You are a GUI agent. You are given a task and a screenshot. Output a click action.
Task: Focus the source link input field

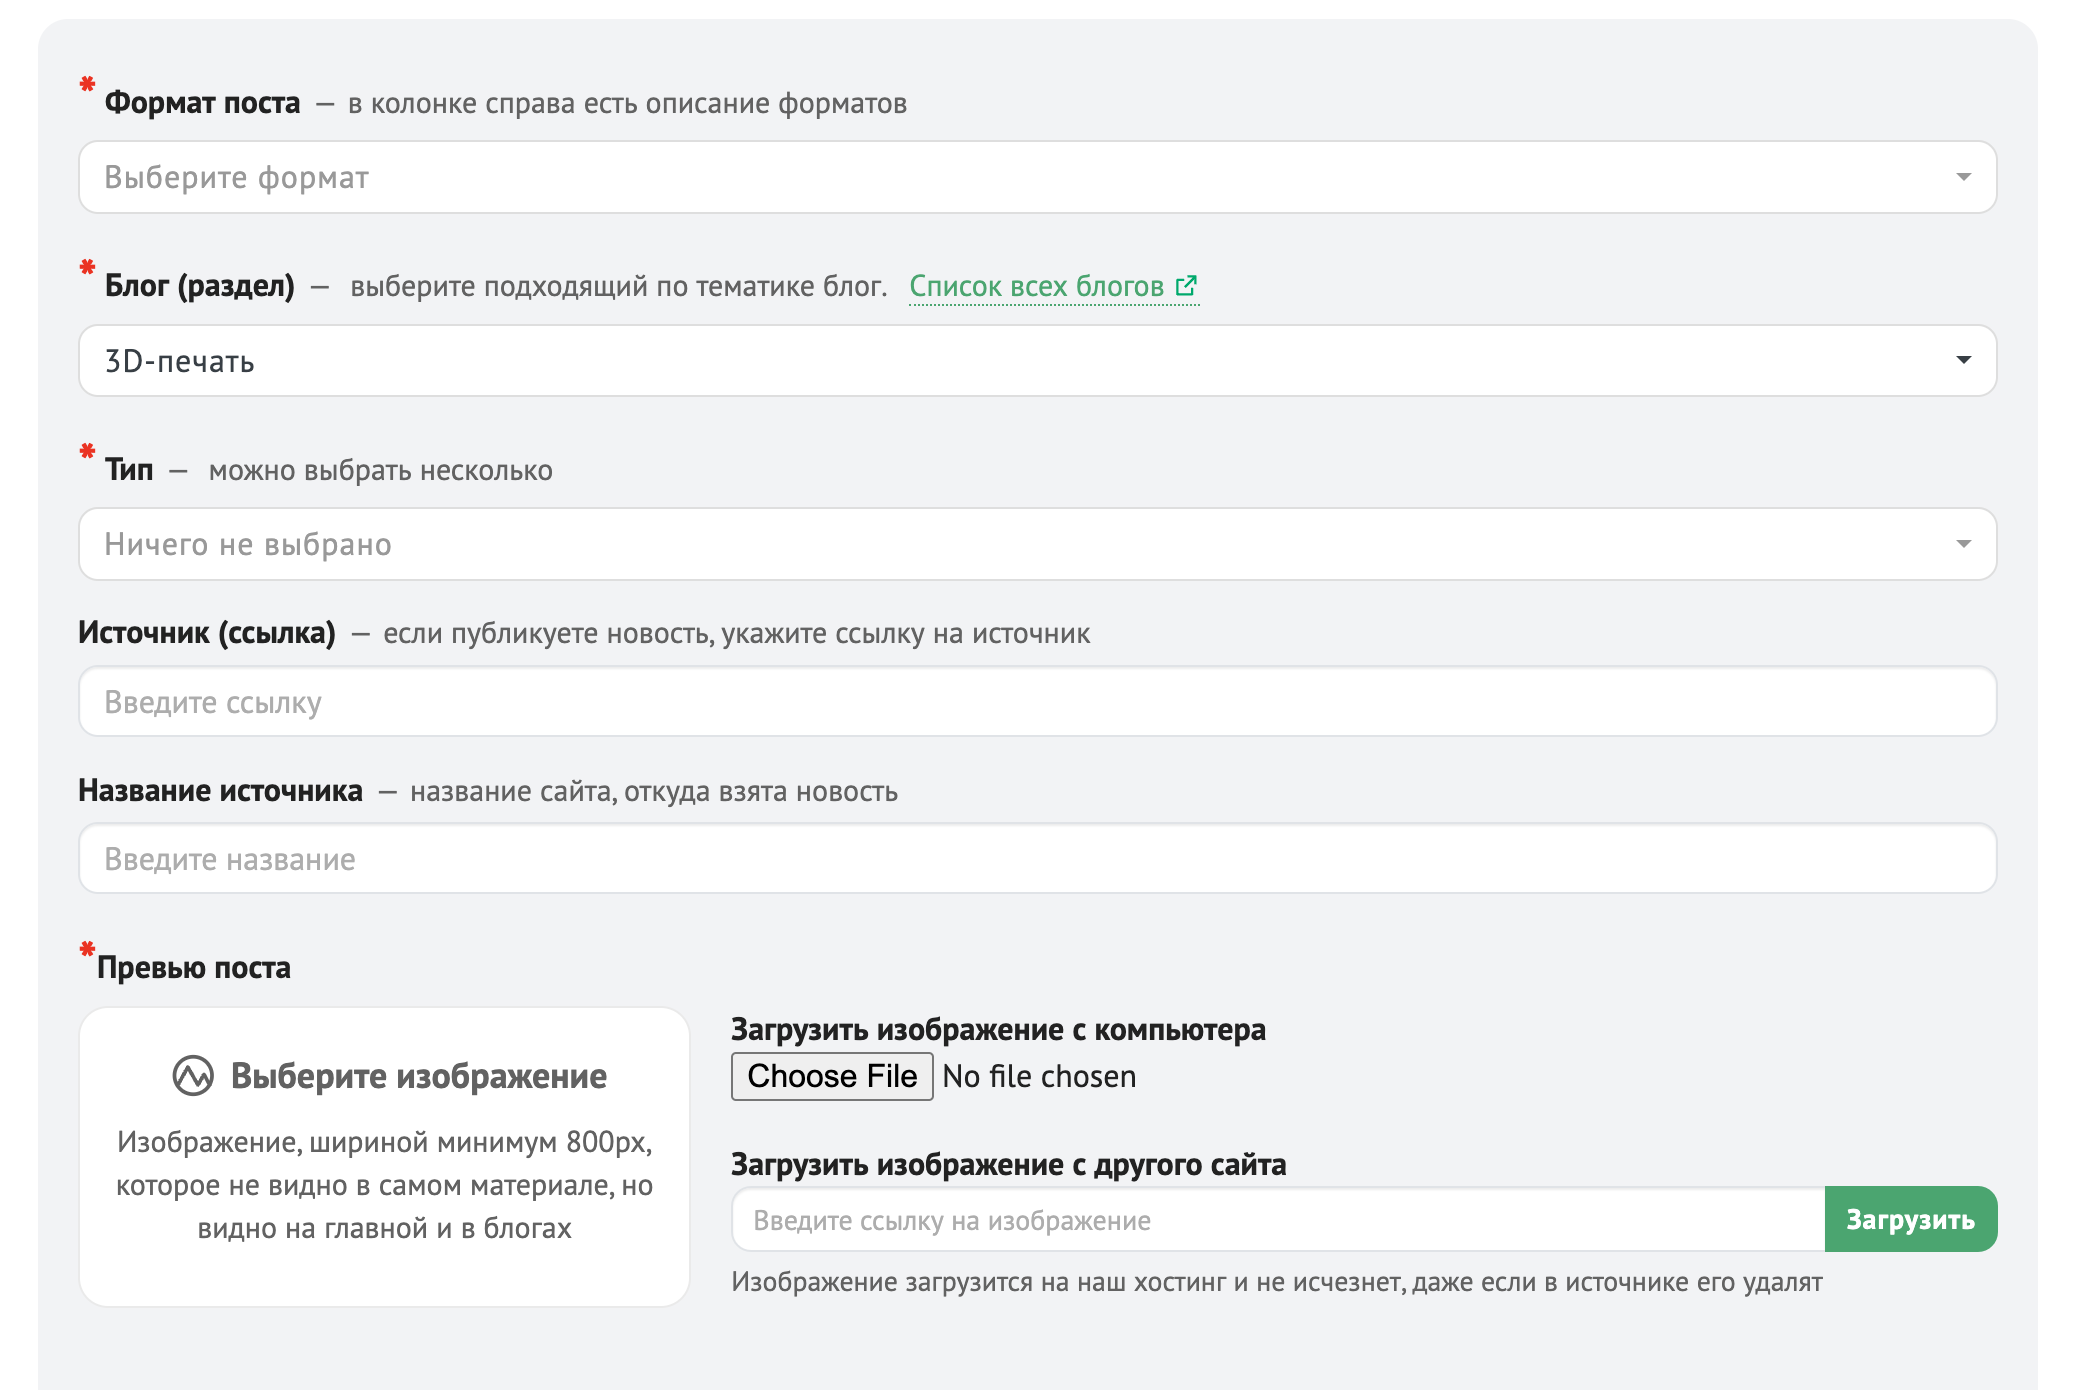coord(1036,702)
